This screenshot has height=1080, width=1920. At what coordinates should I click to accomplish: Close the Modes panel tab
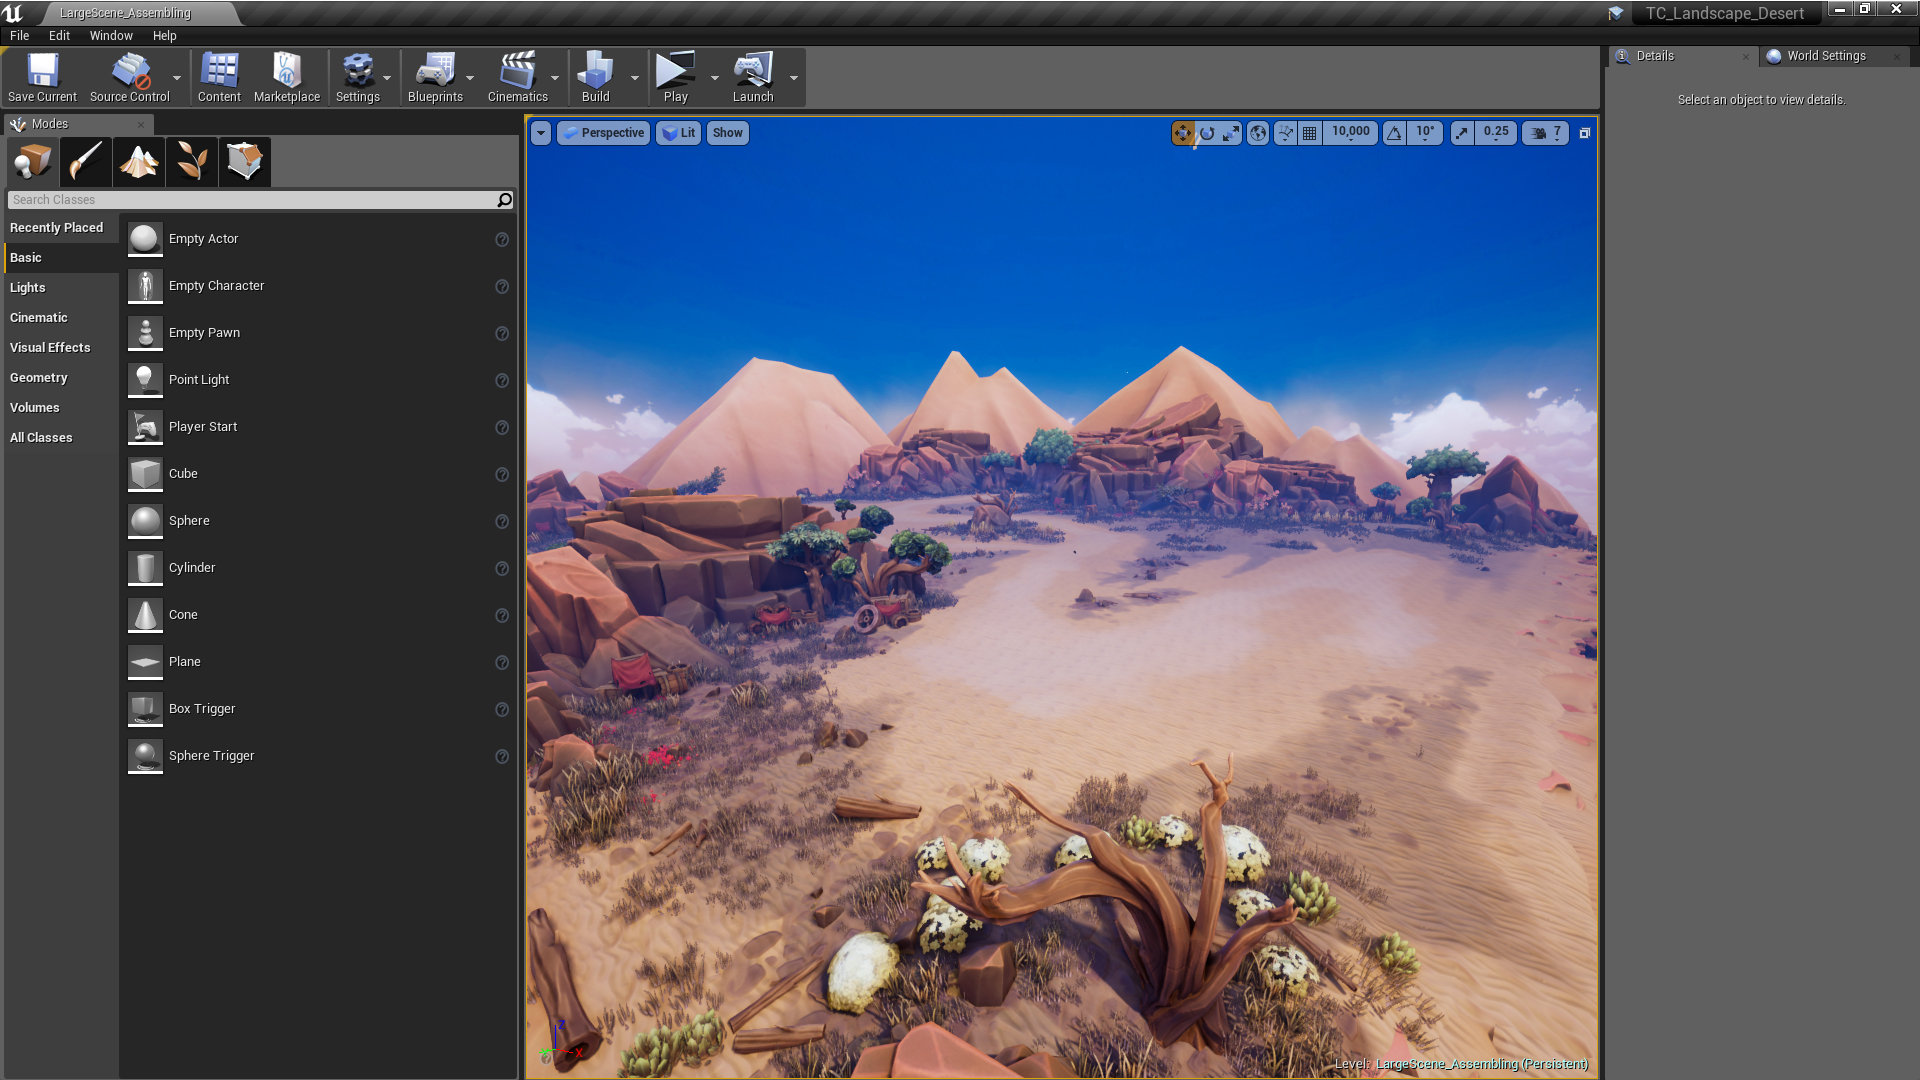tap(141, 125)
